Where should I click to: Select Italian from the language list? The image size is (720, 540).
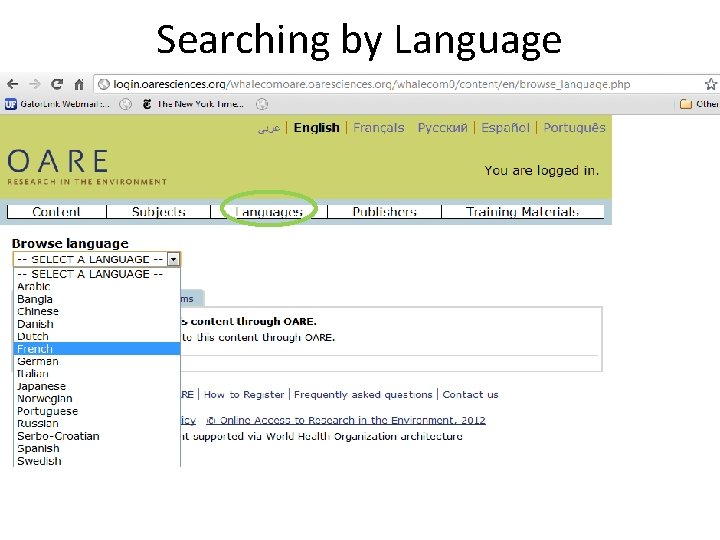[97, 374]
